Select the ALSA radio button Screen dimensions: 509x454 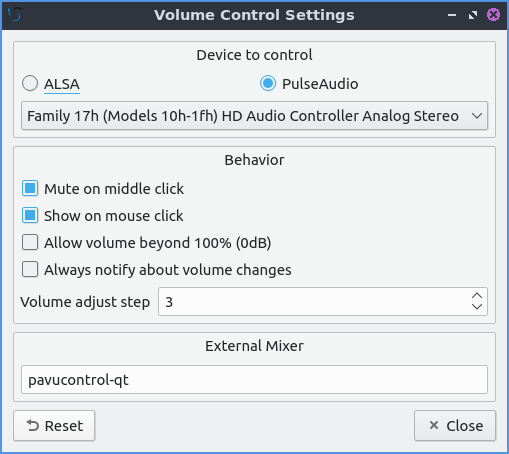click(30, 83)
